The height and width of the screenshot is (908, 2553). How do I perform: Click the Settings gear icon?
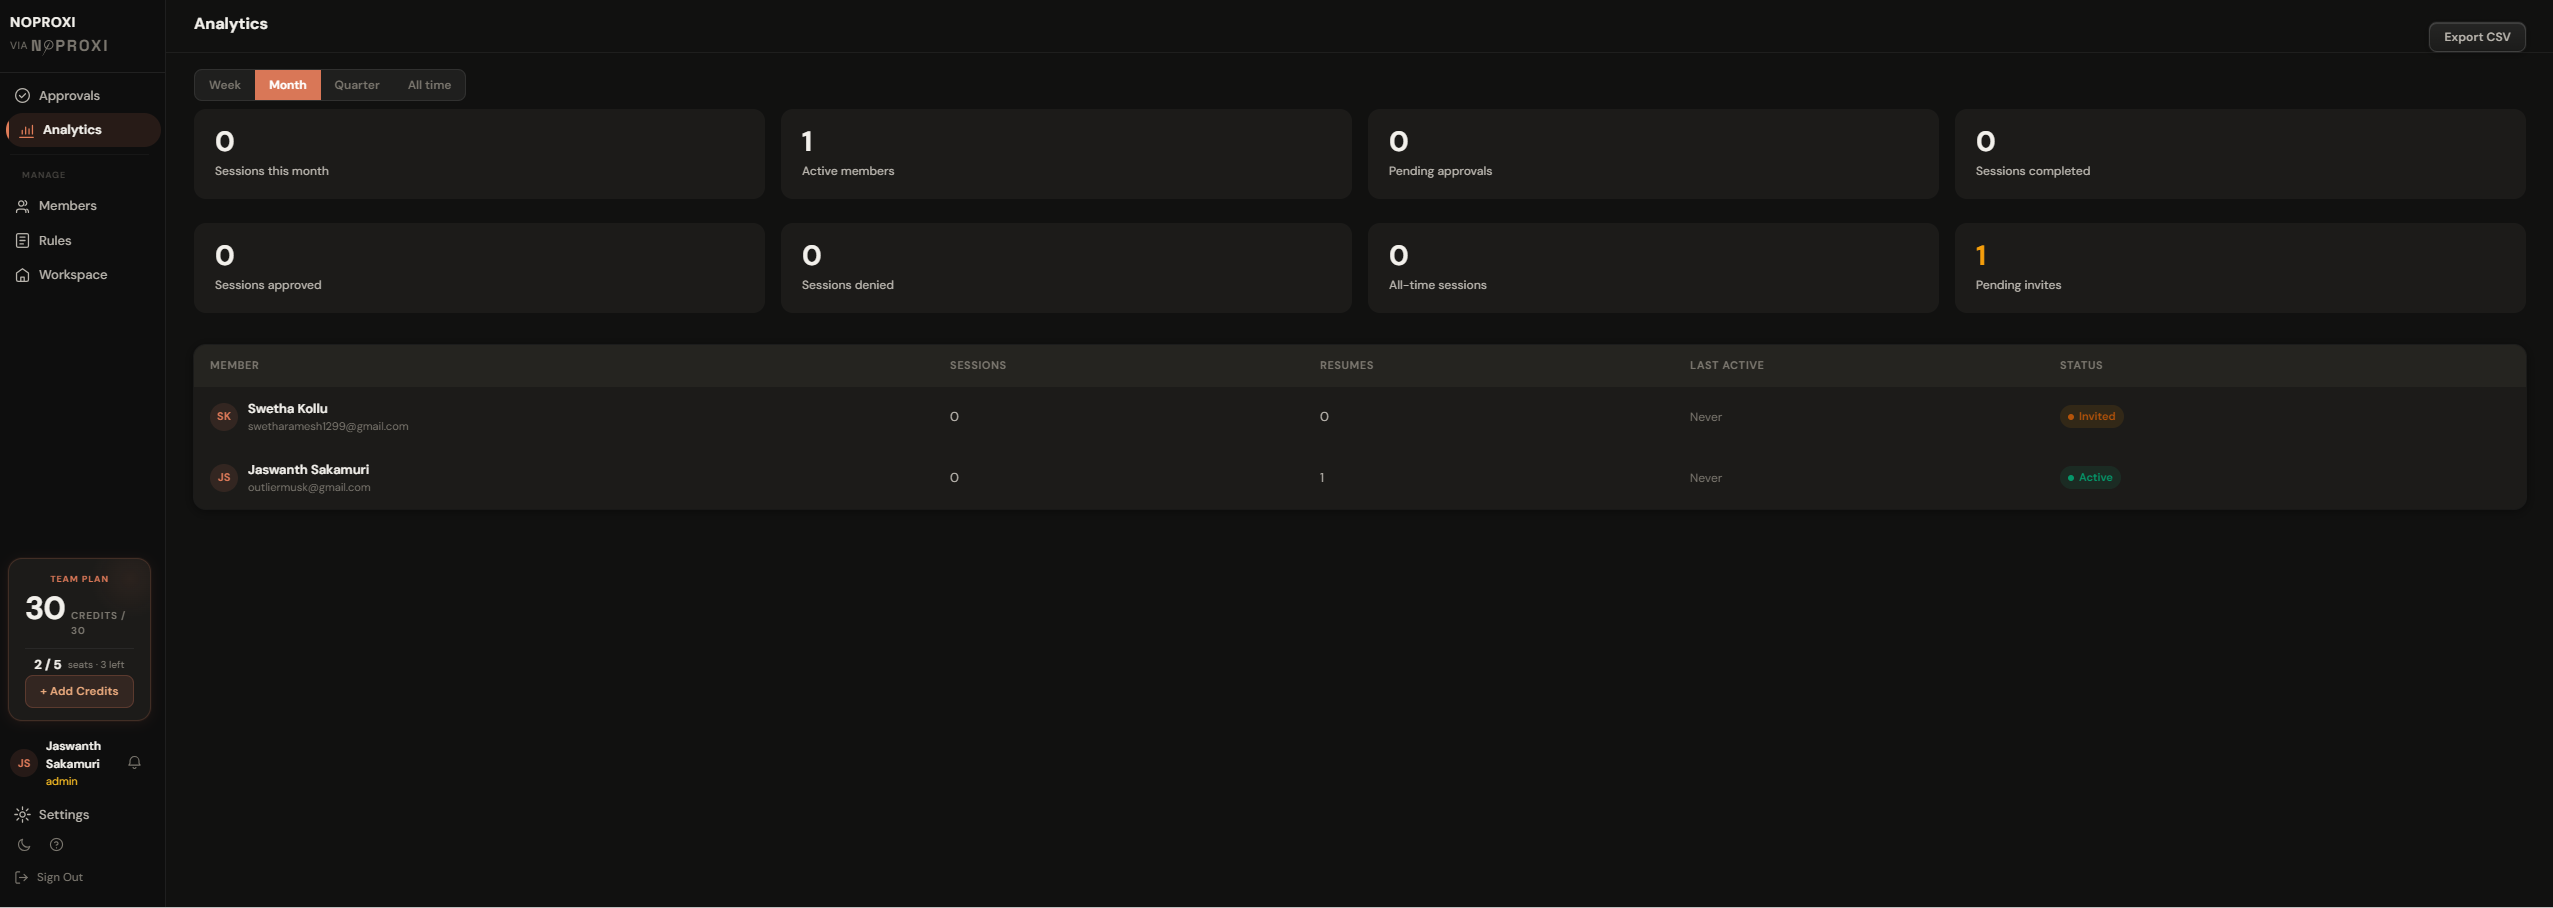tap(22, 815)
